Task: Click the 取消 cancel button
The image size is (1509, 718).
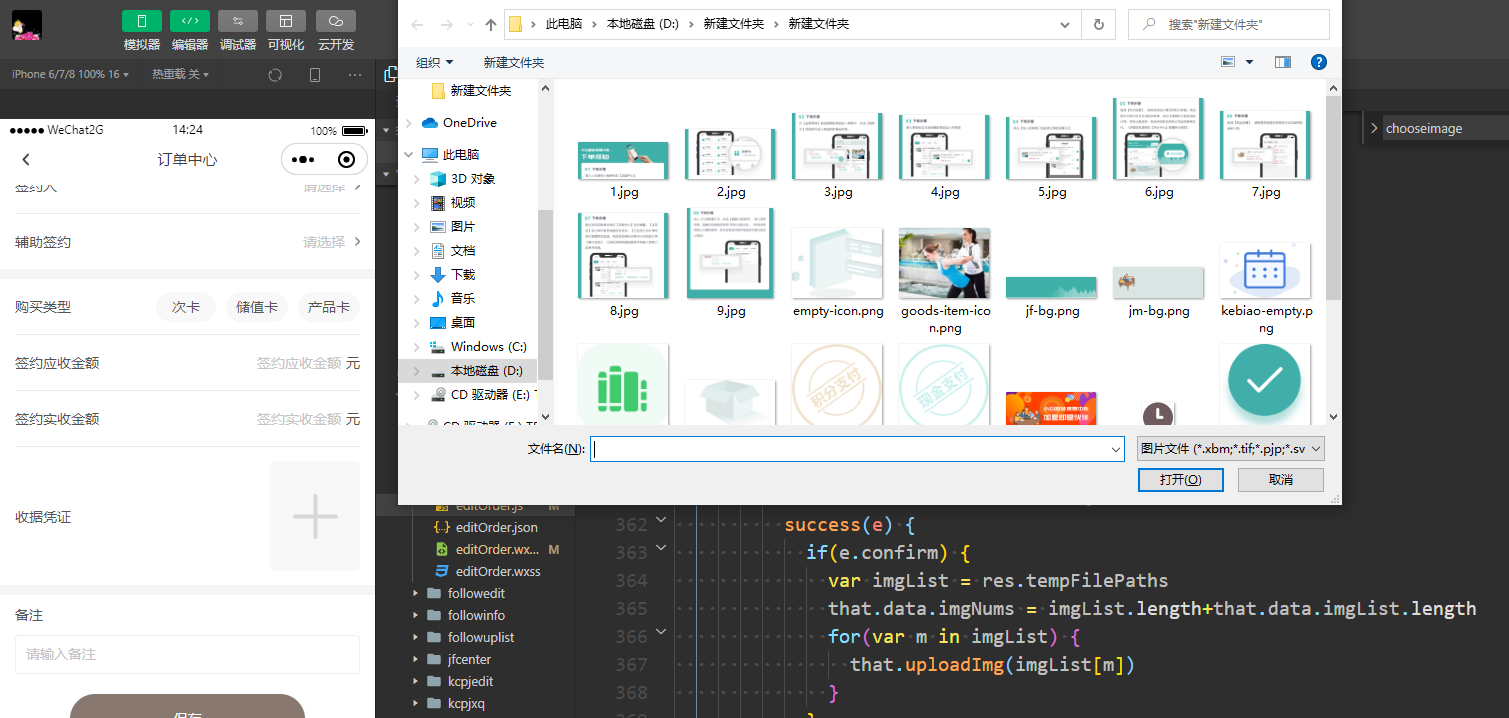Action: pos(1281,480)
